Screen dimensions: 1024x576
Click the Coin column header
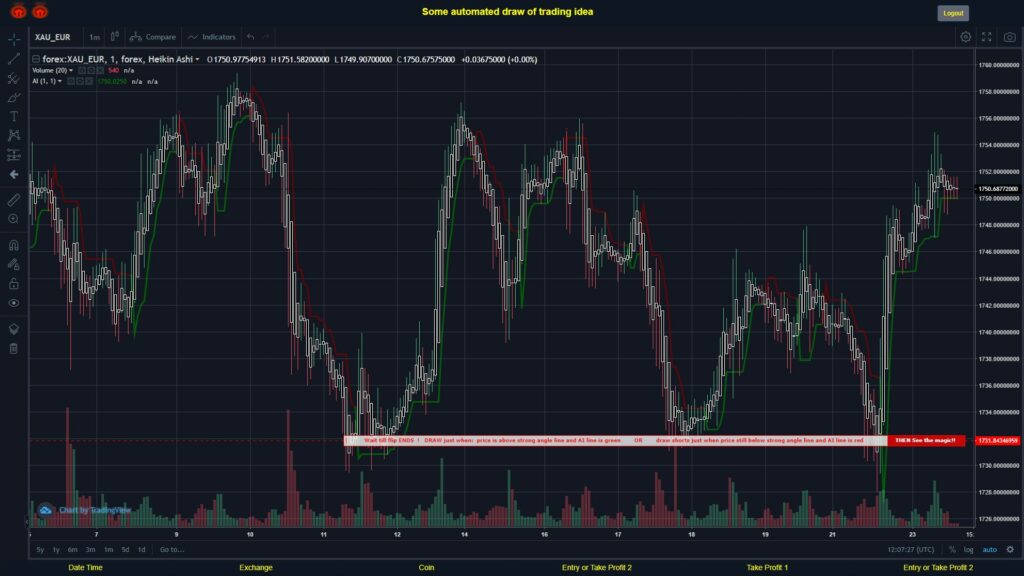pos(426,568)
